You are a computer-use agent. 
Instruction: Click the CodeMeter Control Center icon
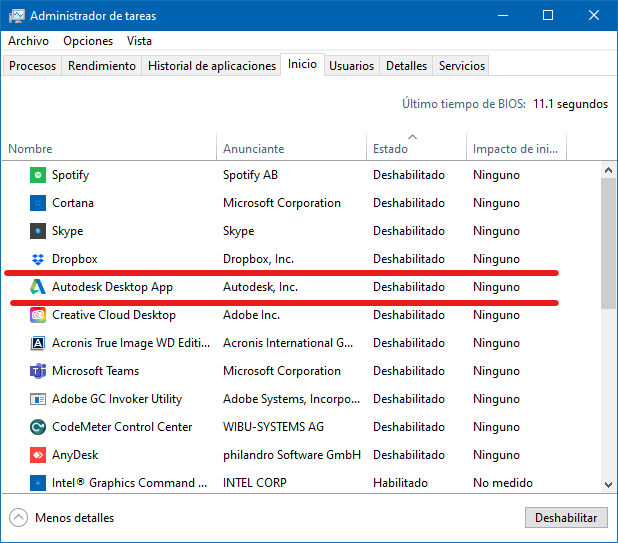pos(38,427)
